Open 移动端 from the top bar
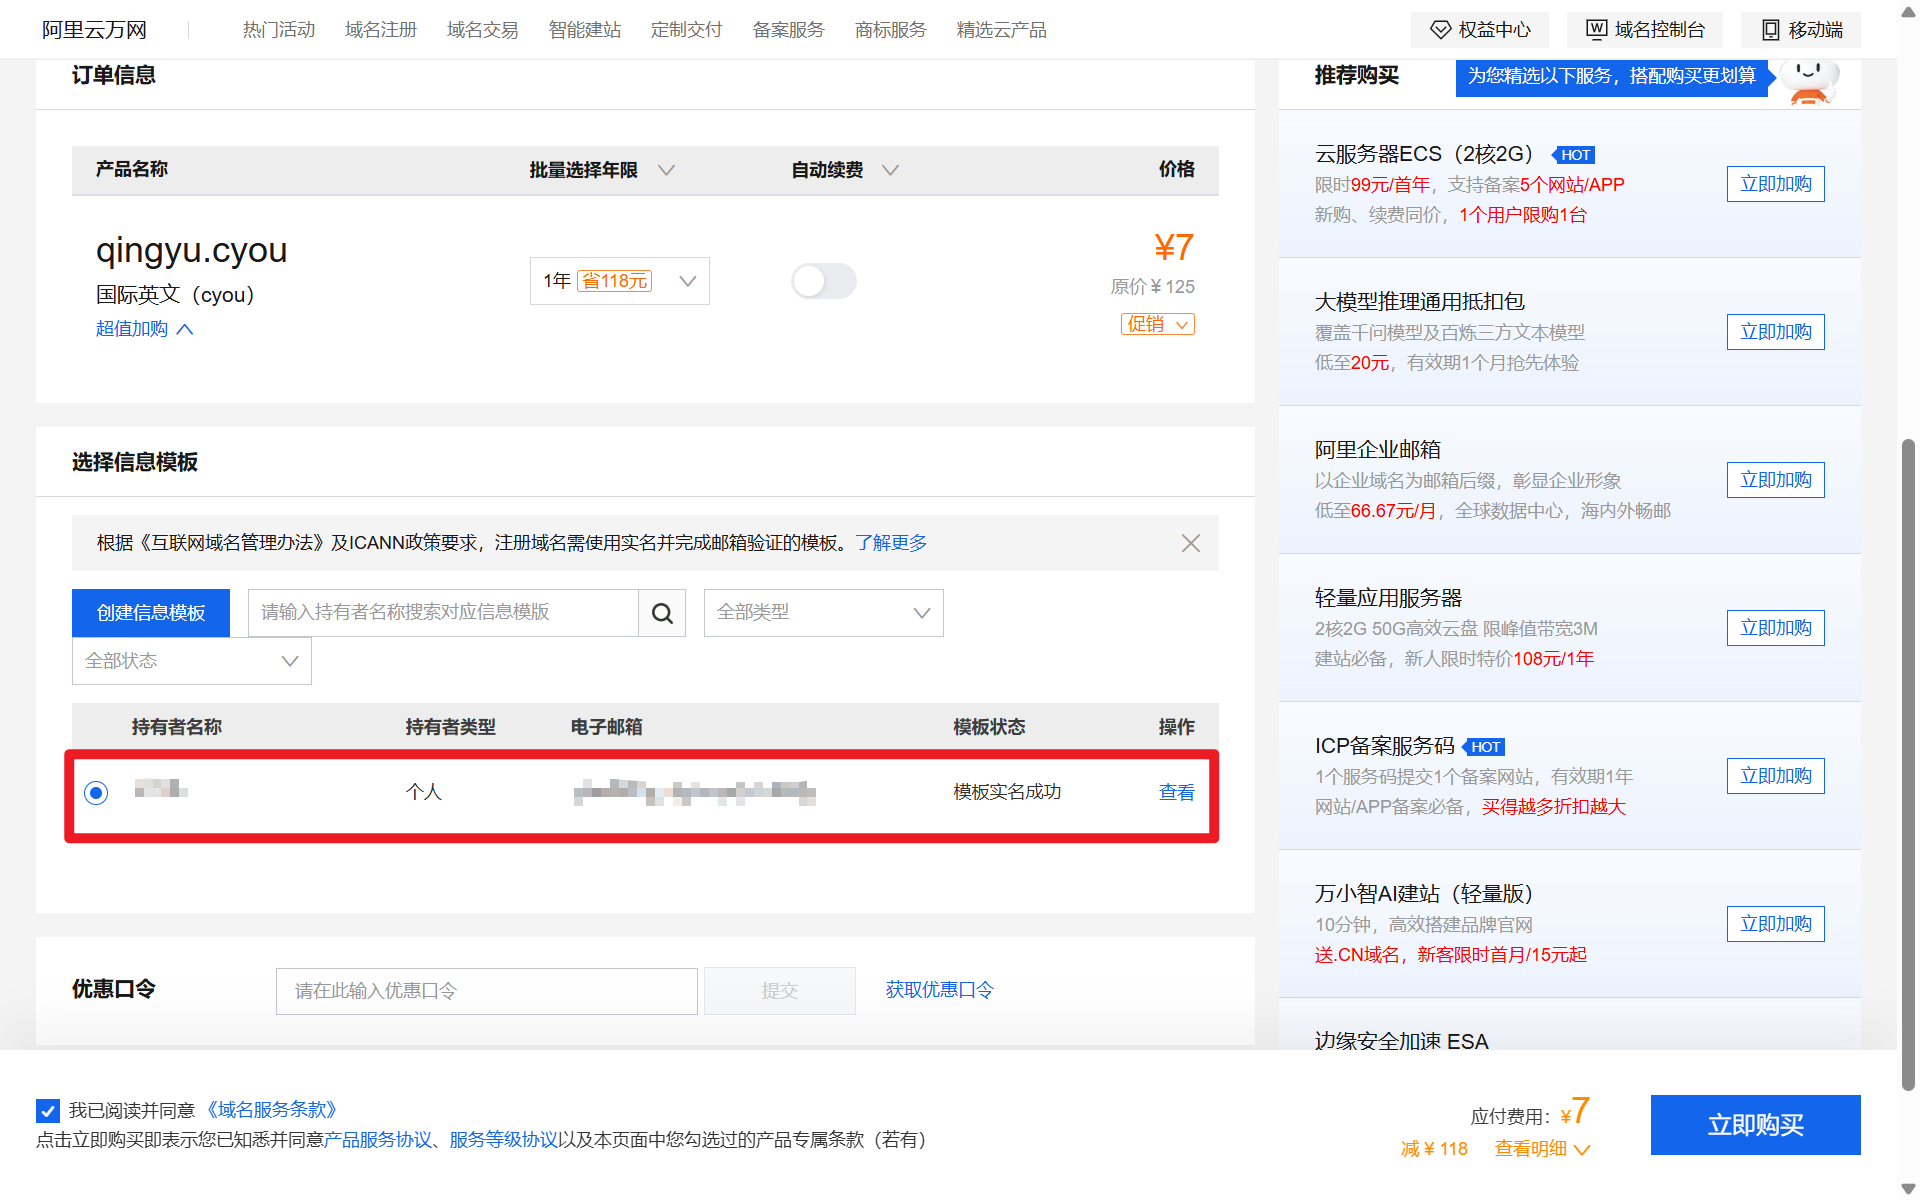 (x=1801, y=30)
